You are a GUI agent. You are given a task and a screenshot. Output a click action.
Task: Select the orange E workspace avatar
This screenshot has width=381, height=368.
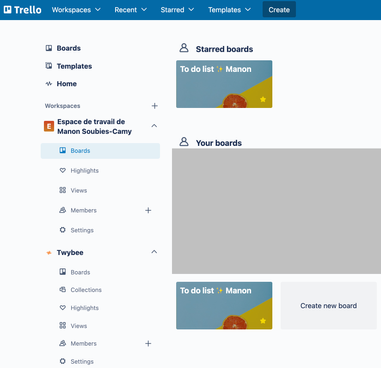tap(49, 126)
